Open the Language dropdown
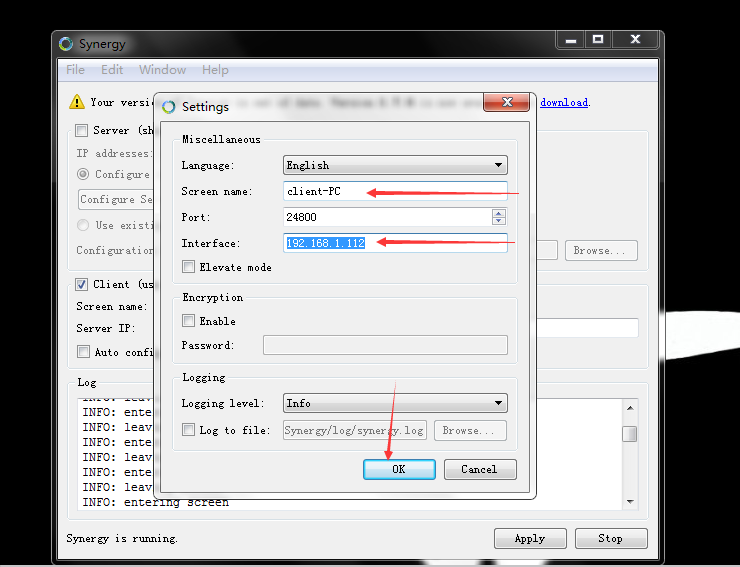Viewport: 740px width, 567px height. click(395, 165)
